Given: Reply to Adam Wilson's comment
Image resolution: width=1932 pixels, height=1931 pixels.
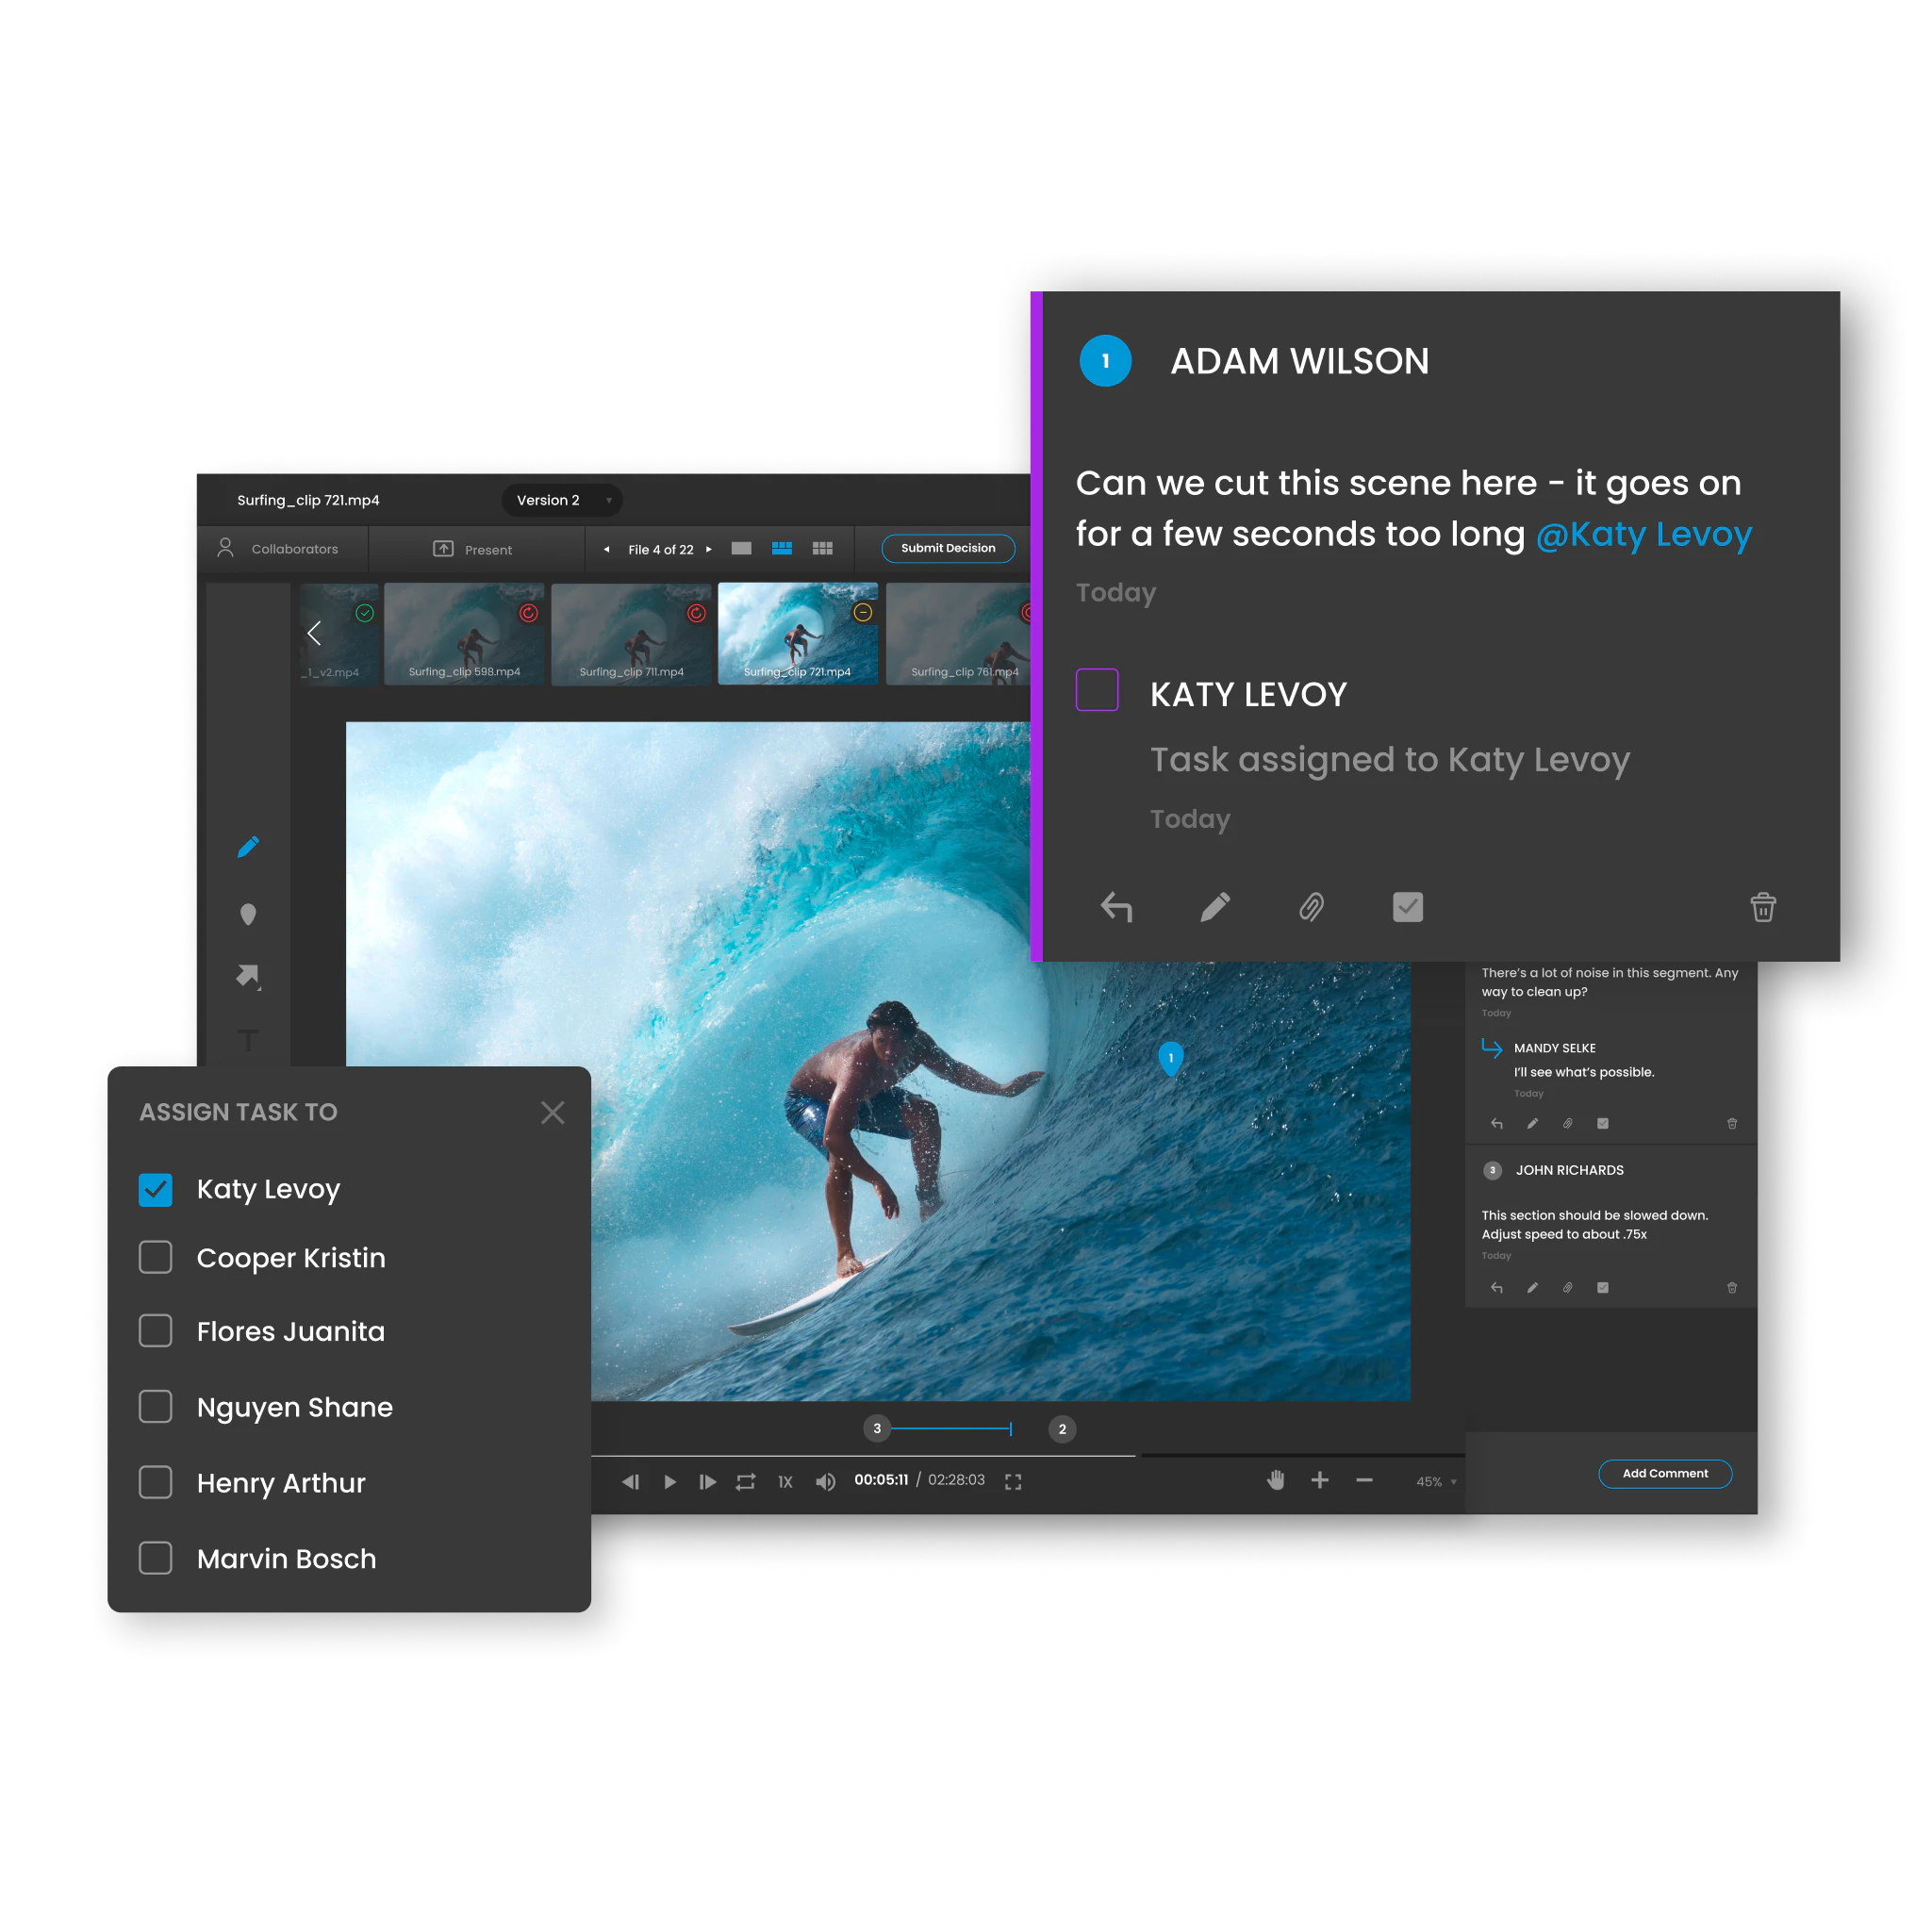Looking at the screenshot, I should click(1117, 907).
